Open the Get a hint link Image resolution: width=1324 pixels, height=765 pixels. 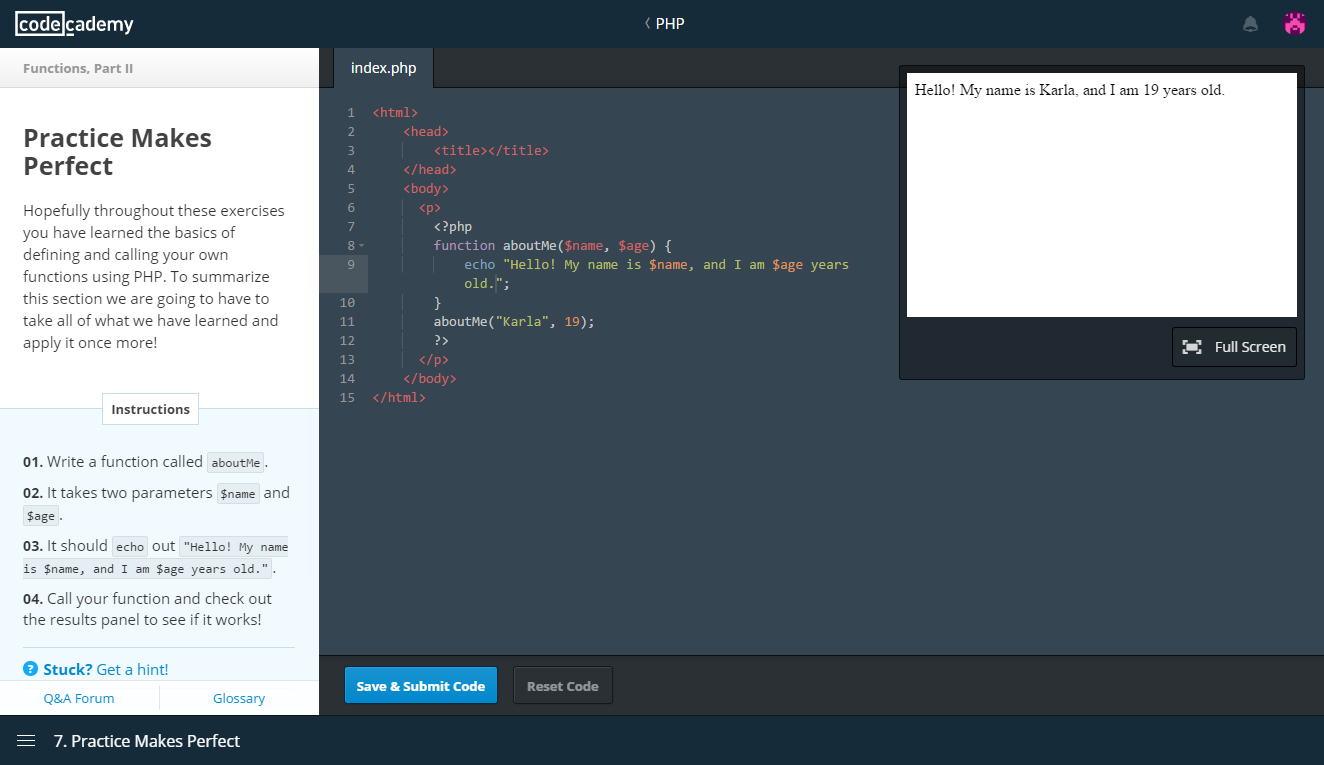pyautogui.click(x=132, y=669)
